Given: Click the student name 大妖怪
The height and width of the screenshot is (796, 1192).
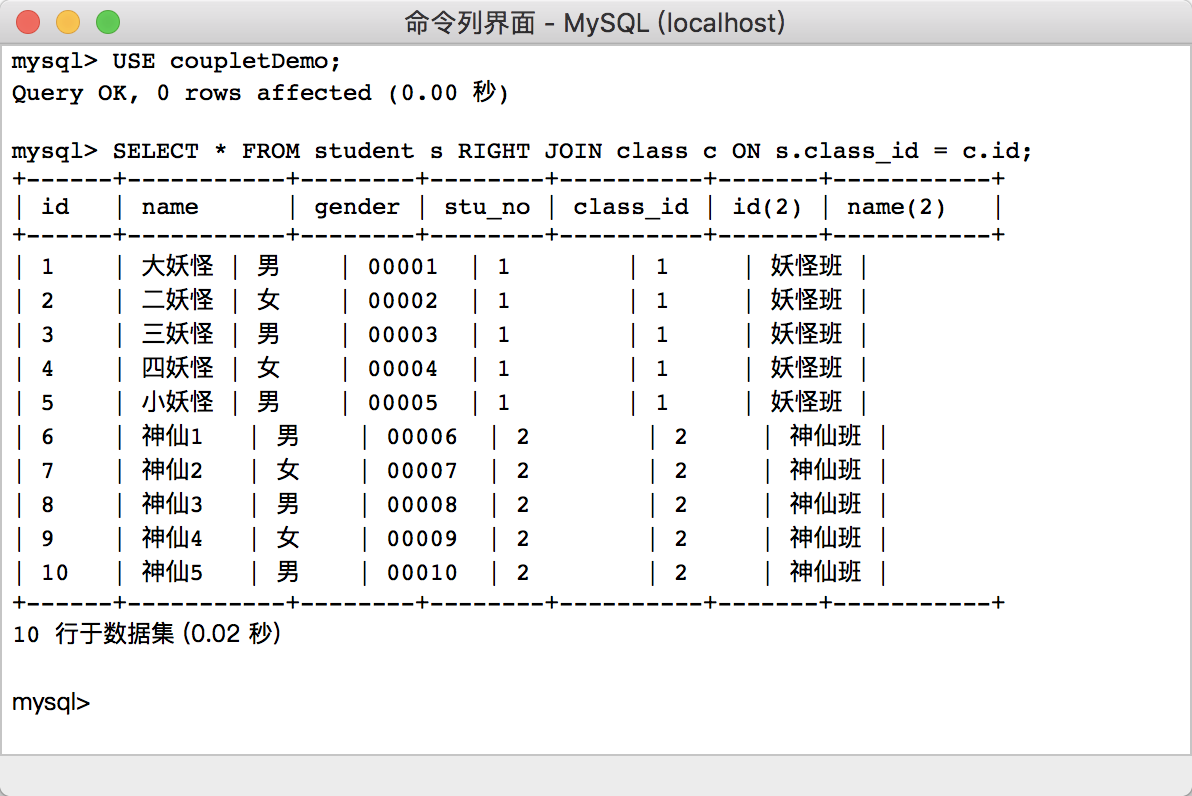Looking at the screenshot, I should [177, 266].
